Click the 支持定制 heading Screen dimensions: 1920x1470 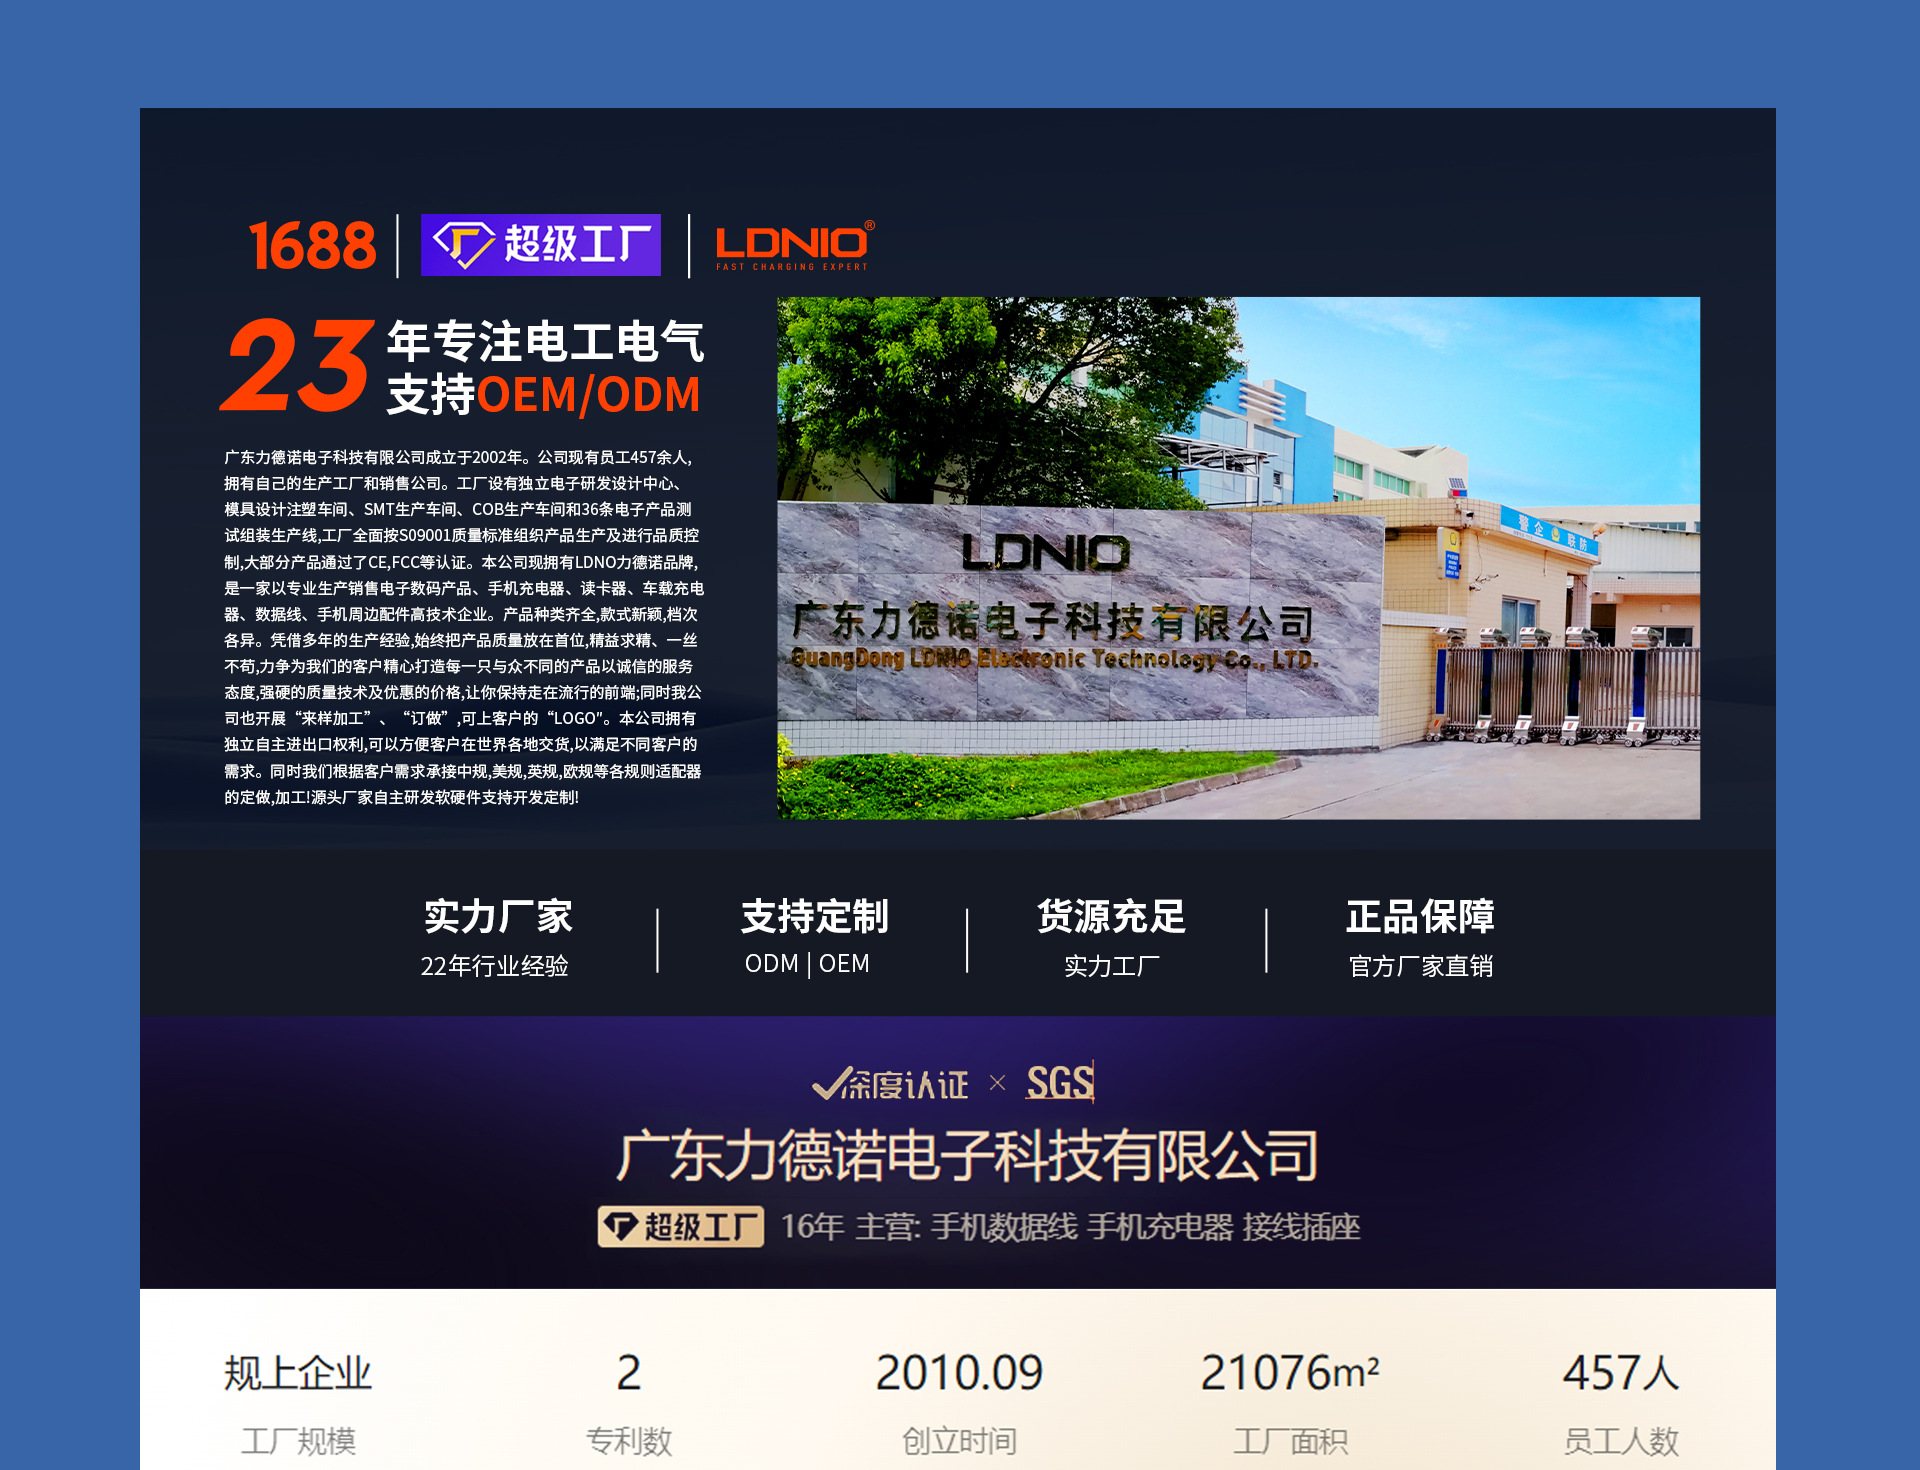(x=814, y=917)
